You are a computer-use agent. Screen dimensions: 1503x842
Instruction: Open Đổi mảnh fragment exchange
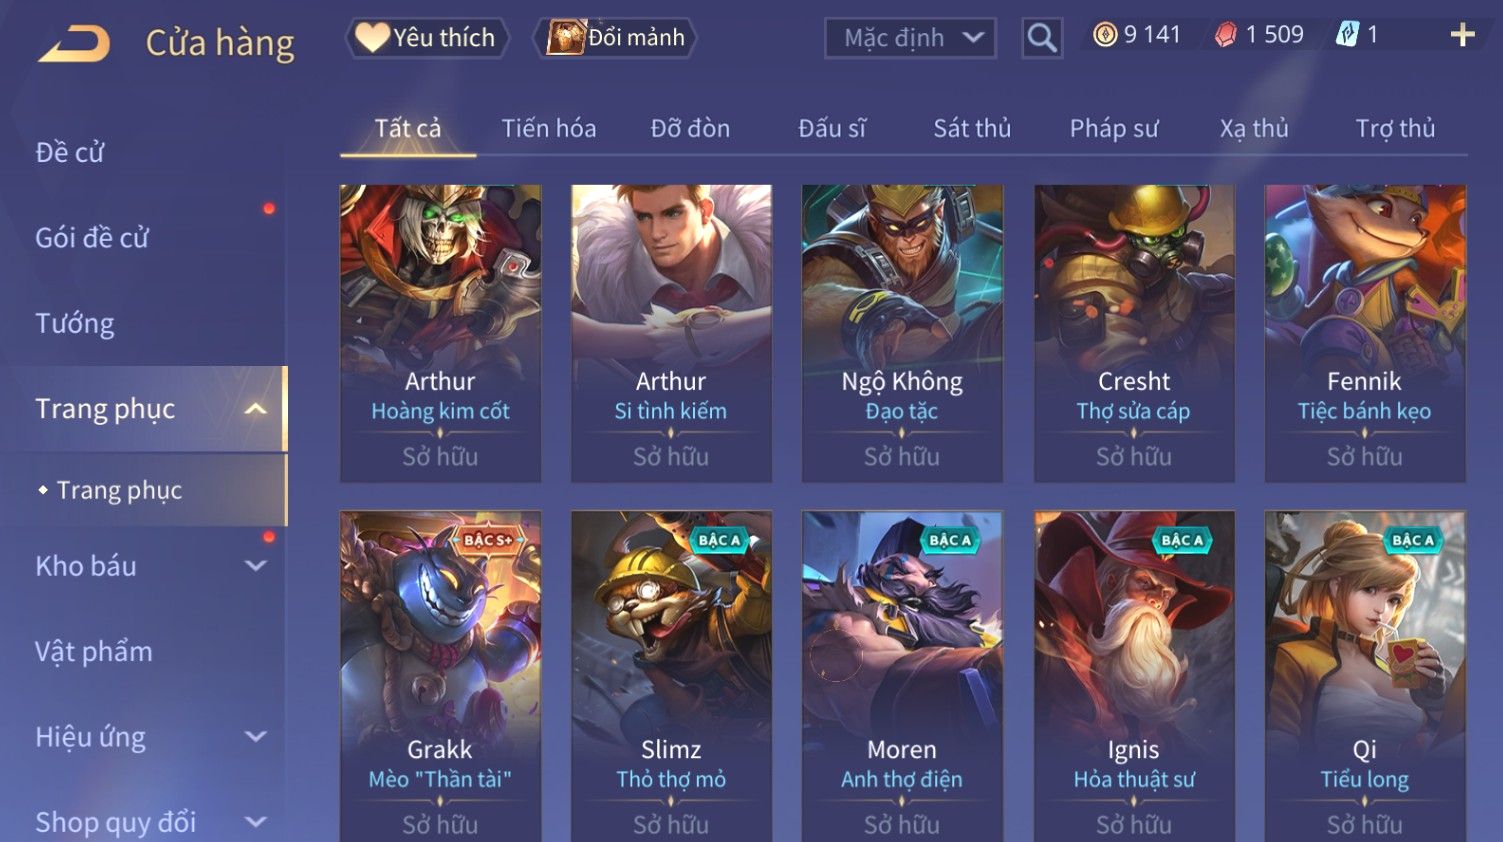click(x=616, y=38)
